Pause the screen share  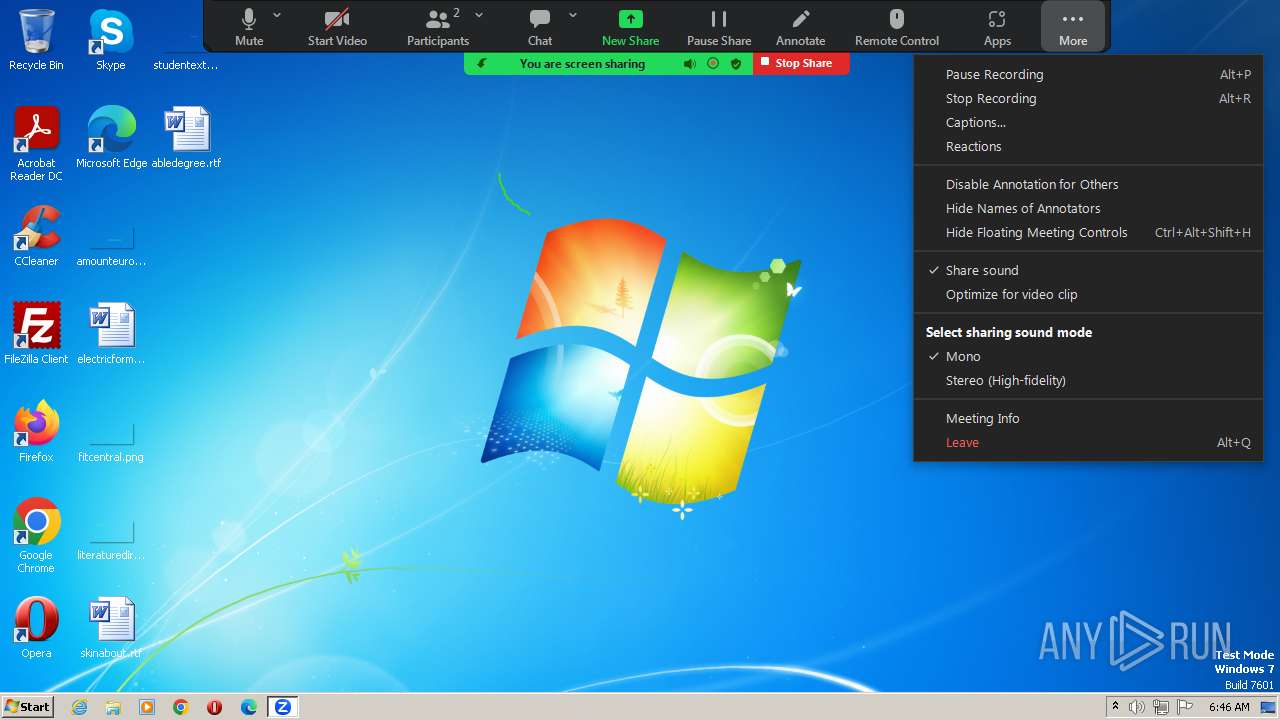(x=719, y=27)
